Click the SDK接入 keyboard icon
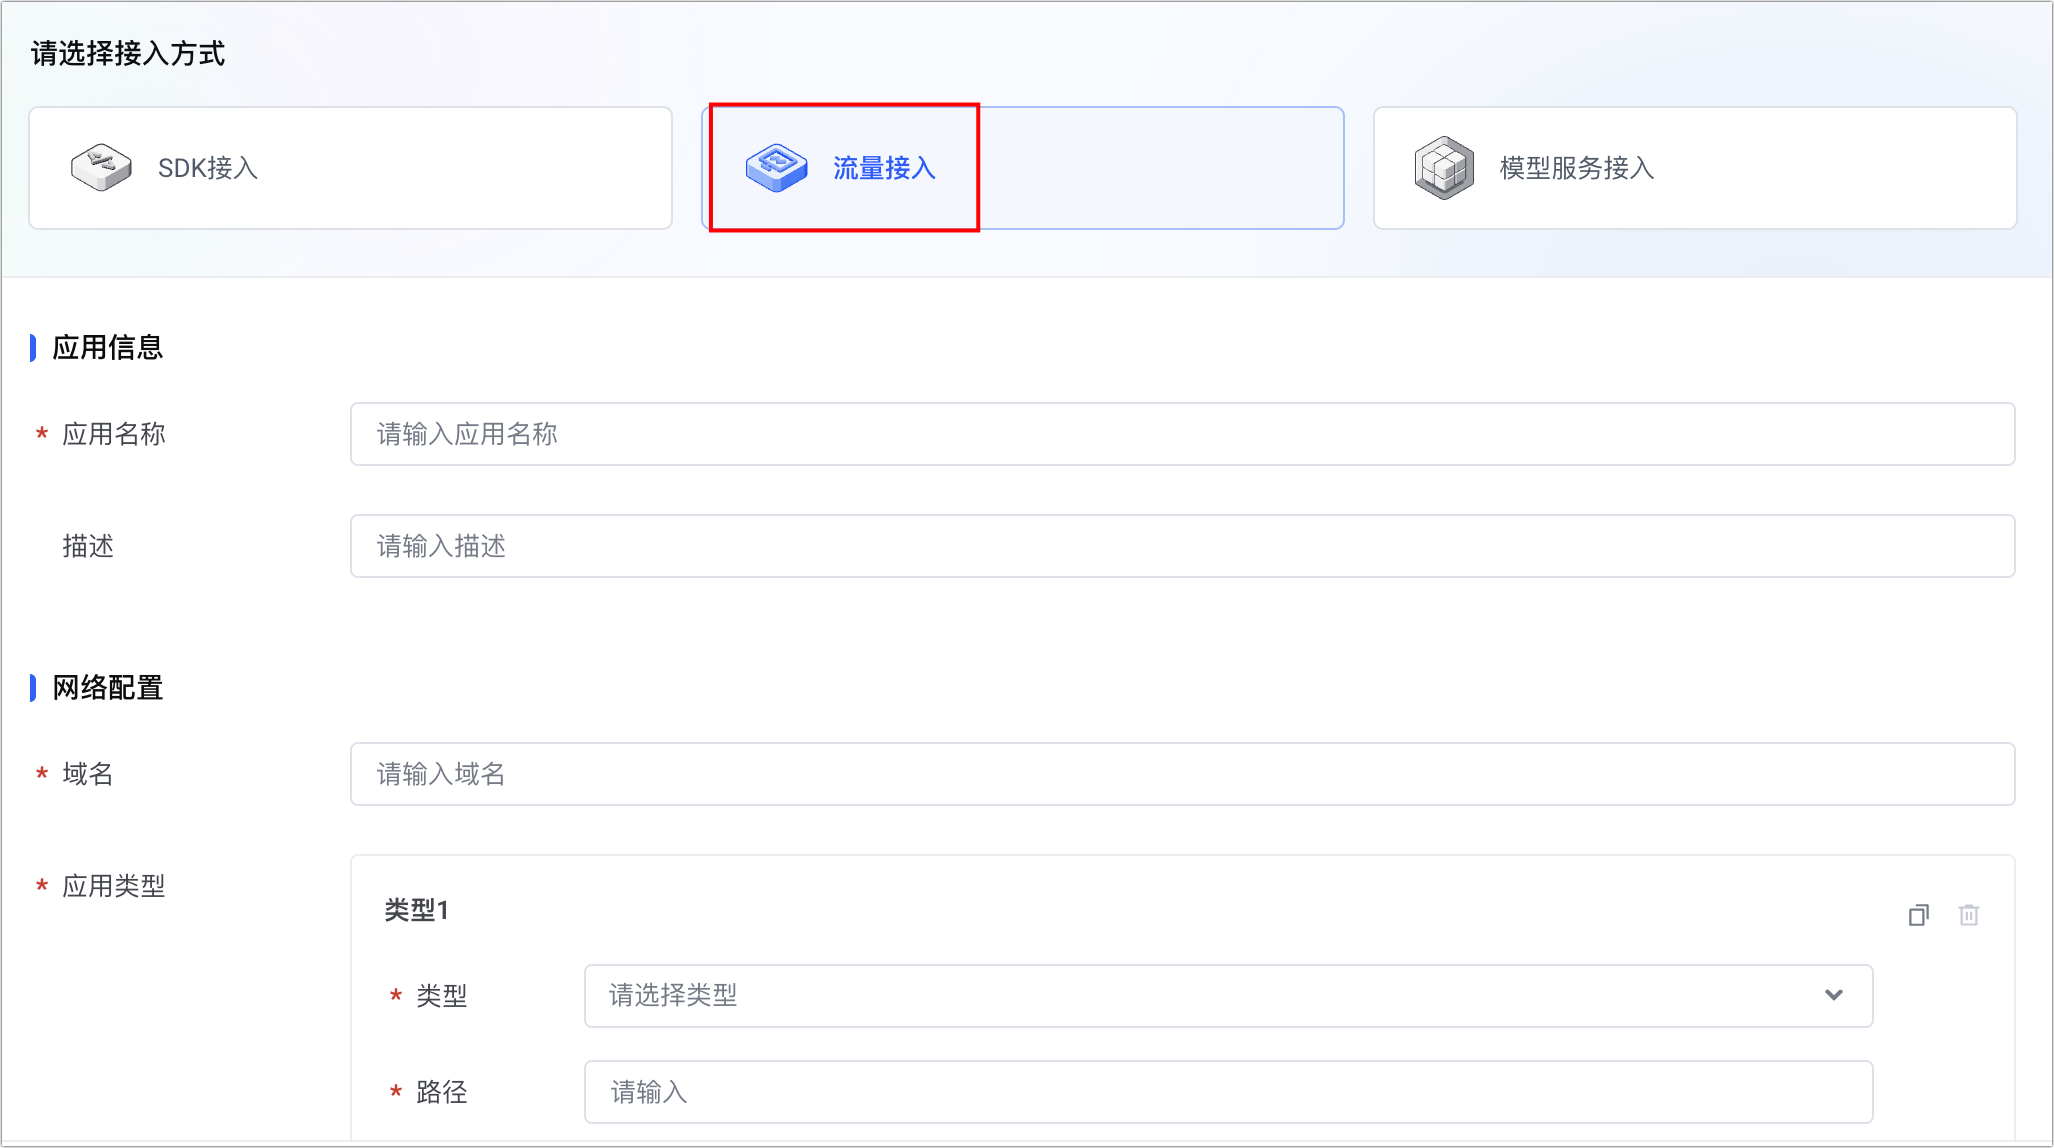The image size is (2054, 1148). pyautogui.click(x=101, y=167)
